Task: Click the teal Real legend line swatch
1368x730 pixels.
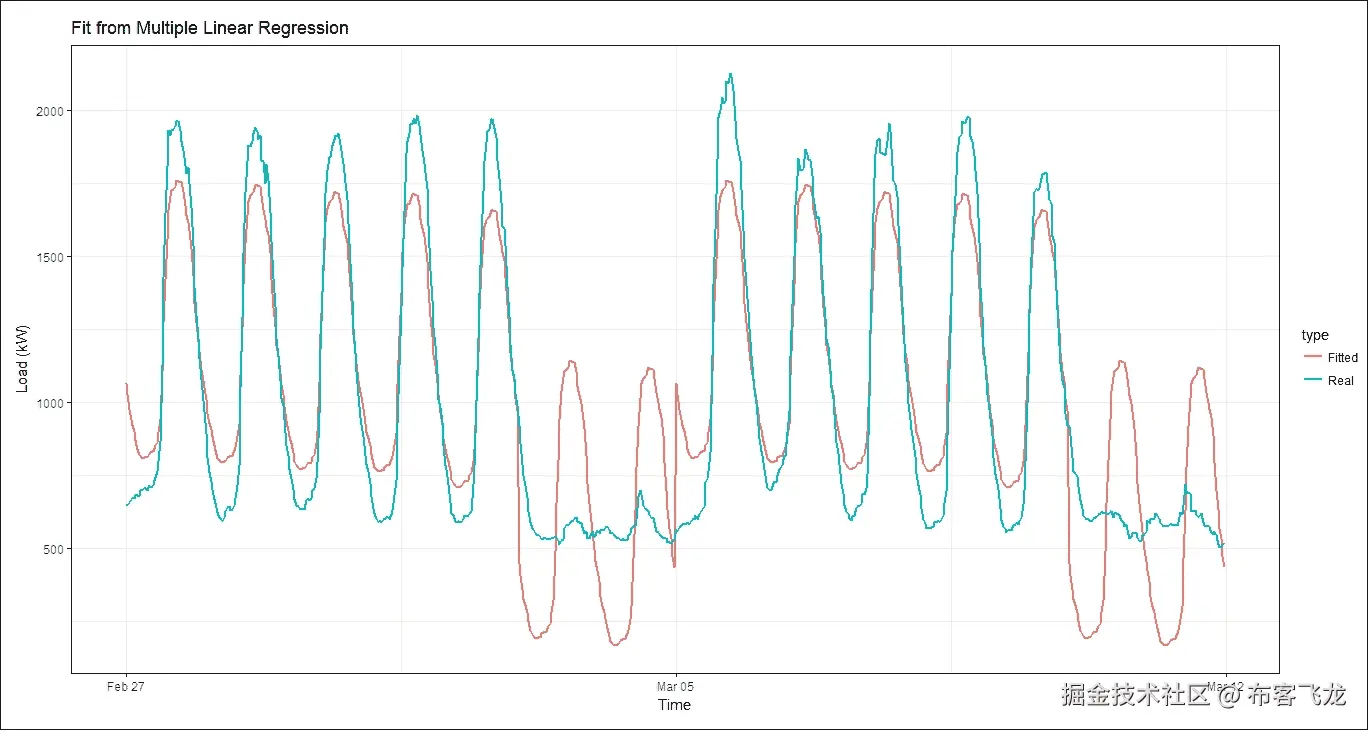Action: [x=1312, y=380]
